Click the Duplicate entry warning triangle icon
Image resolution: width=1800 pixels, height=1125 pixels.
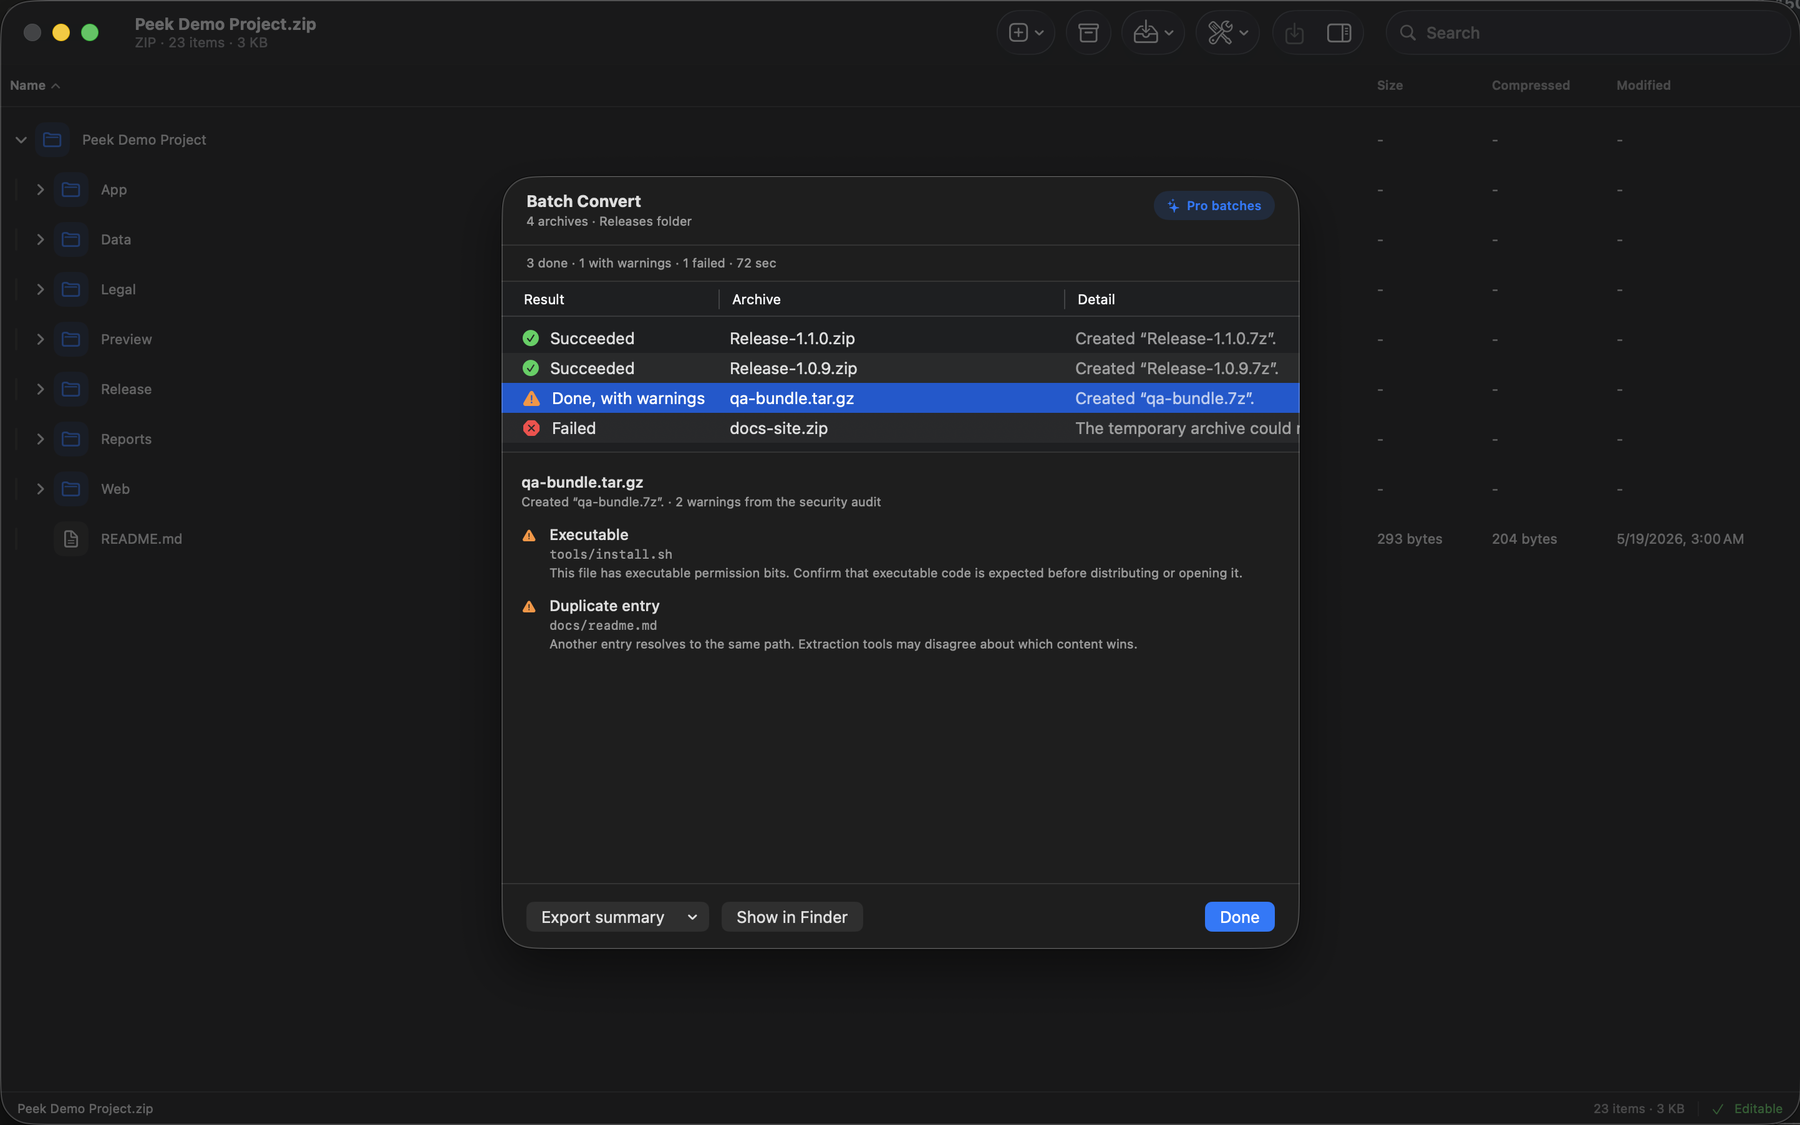coord(529,606)
